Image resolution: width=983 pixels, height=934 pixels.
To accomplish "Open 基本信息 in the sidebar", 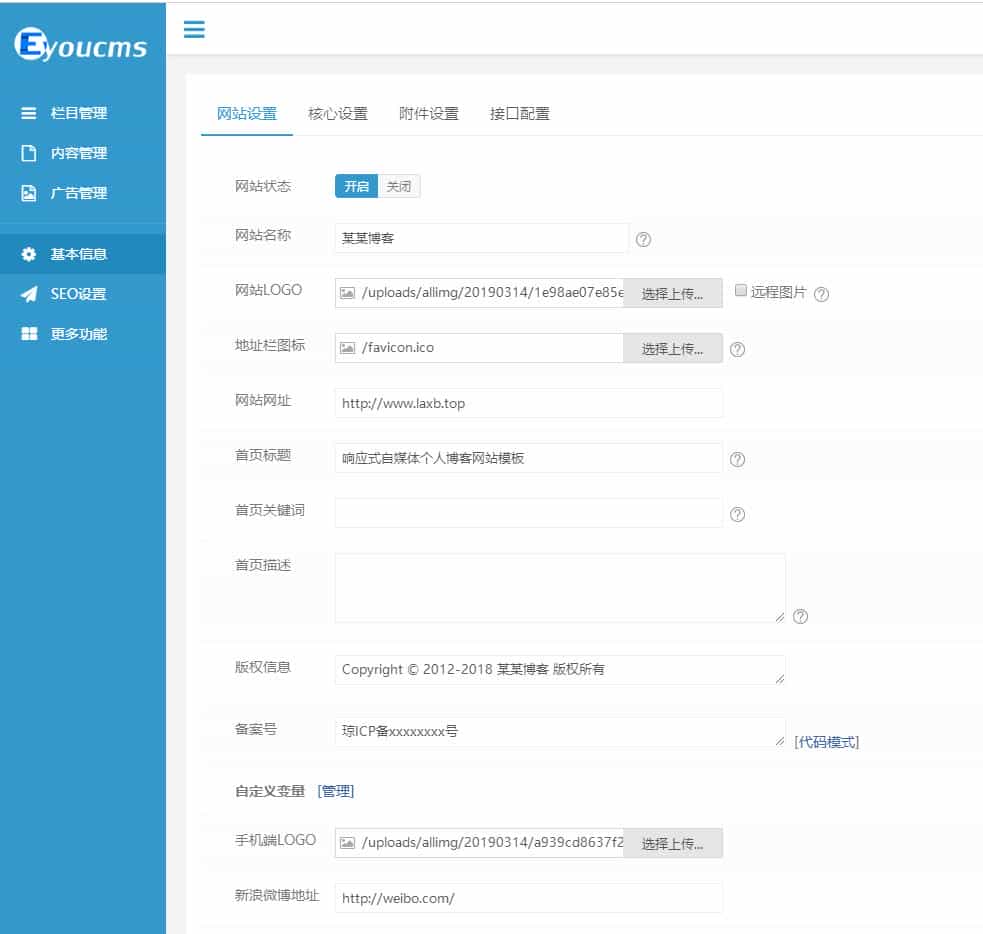I will pos(83,254).
